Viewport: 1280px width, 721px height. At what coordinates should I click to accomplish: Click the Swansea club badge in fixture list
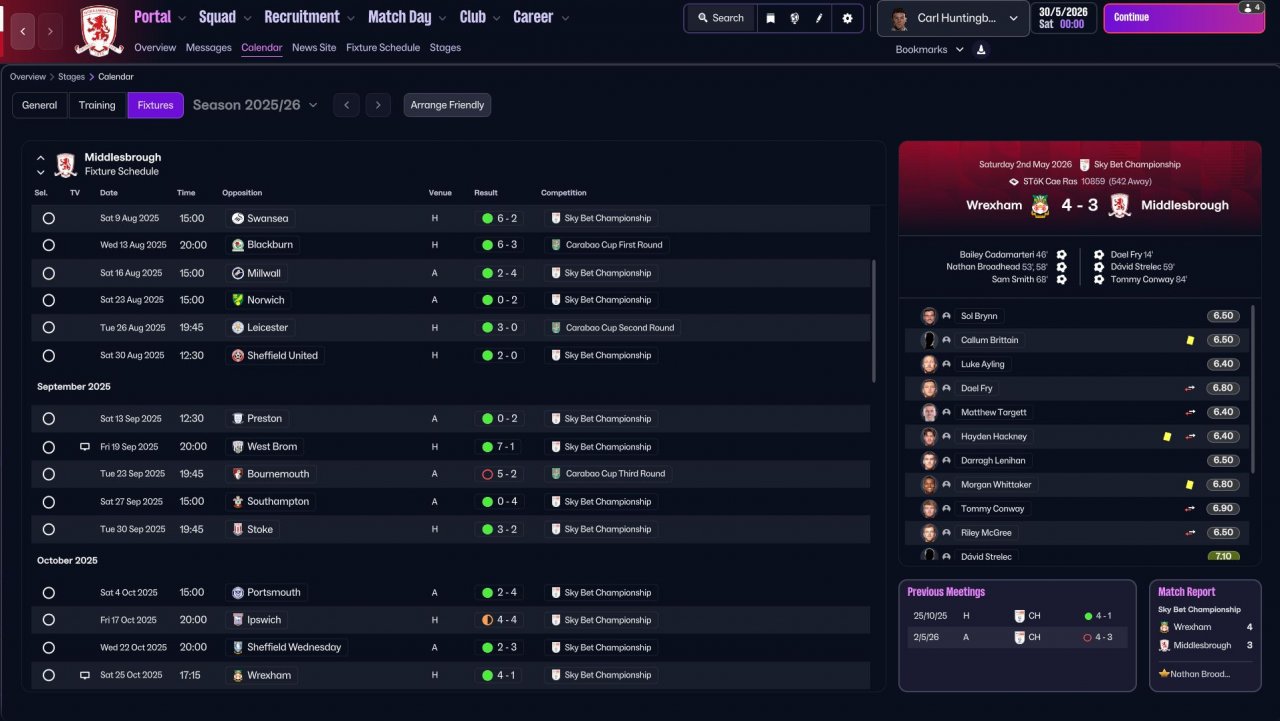pos(238,218)
